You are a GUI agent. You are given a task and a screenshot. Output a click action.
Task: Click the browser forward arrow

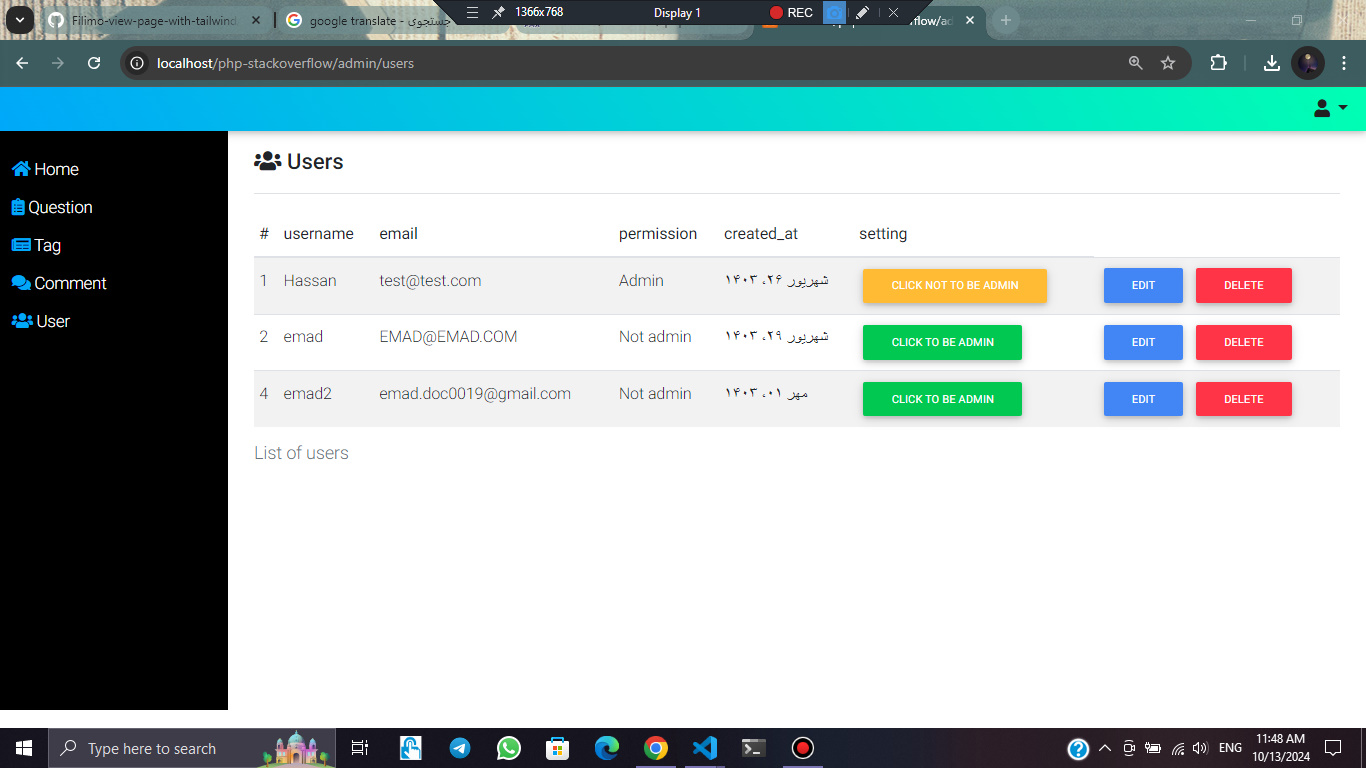click(x=58, y=63)
